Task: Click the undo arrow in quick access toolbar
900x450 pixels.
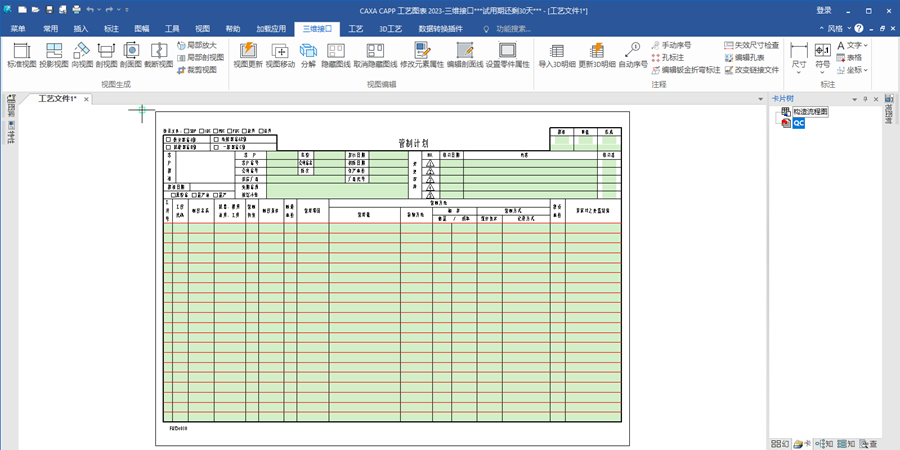Action: [90, 10]
